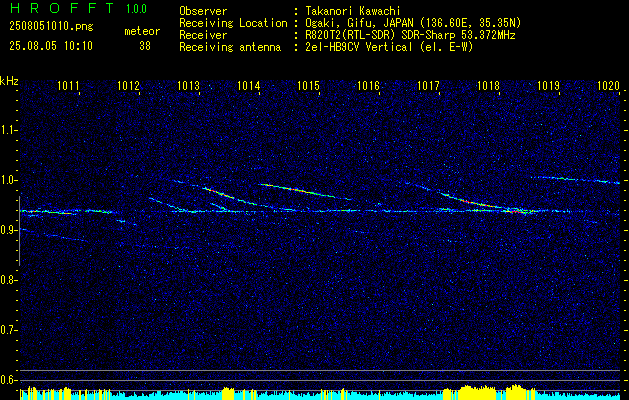The height and width of the screenshot is (400, 629).
Task: Click the faint echo trace above 1019
Action: point(575,180)
